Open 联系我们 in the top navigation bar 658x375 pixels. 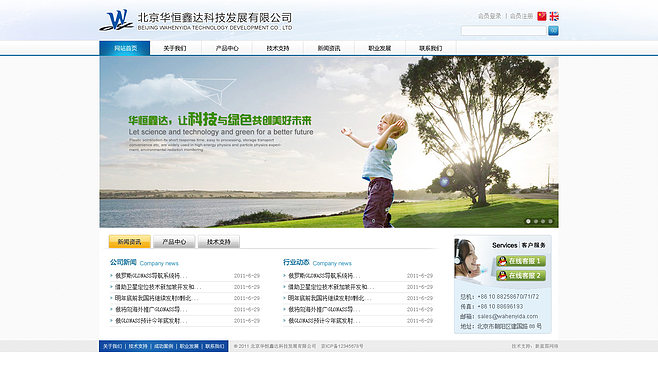click(431, 48)
